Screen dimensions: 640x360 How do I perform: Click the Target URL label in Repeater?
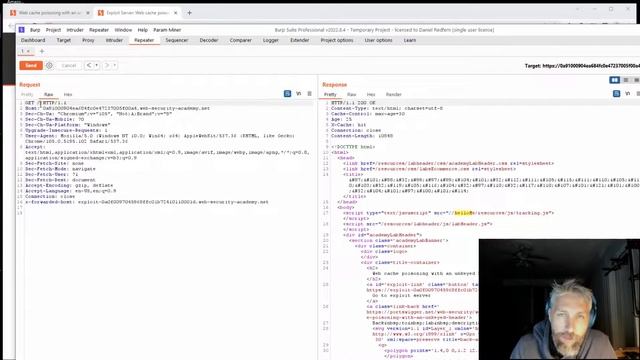(582, 66)
